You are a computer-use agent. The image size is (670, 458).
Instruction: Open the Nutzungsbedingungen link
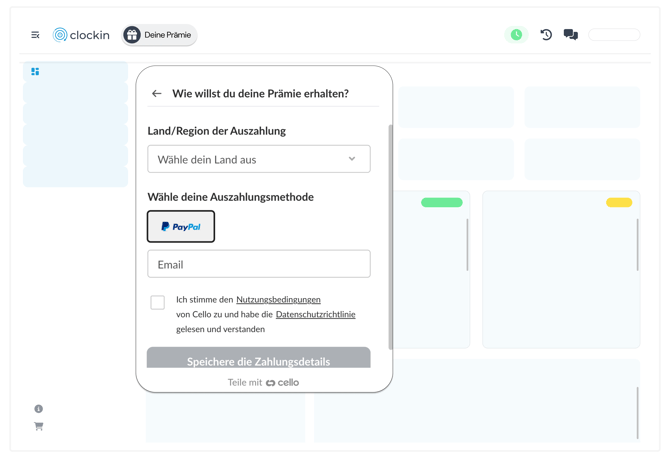pos(278,300)
